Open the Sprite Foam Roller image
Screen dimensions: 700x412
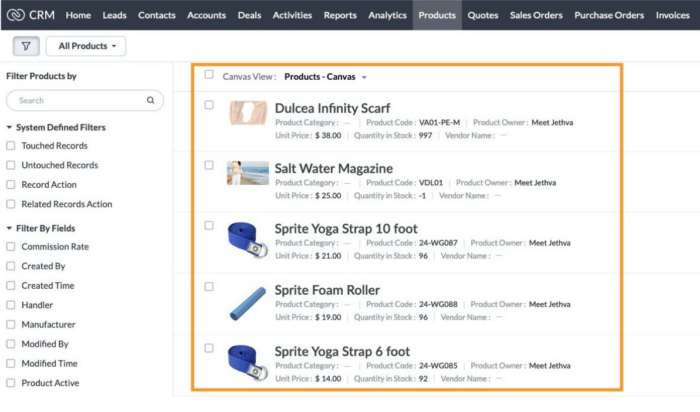click(248, 304)
